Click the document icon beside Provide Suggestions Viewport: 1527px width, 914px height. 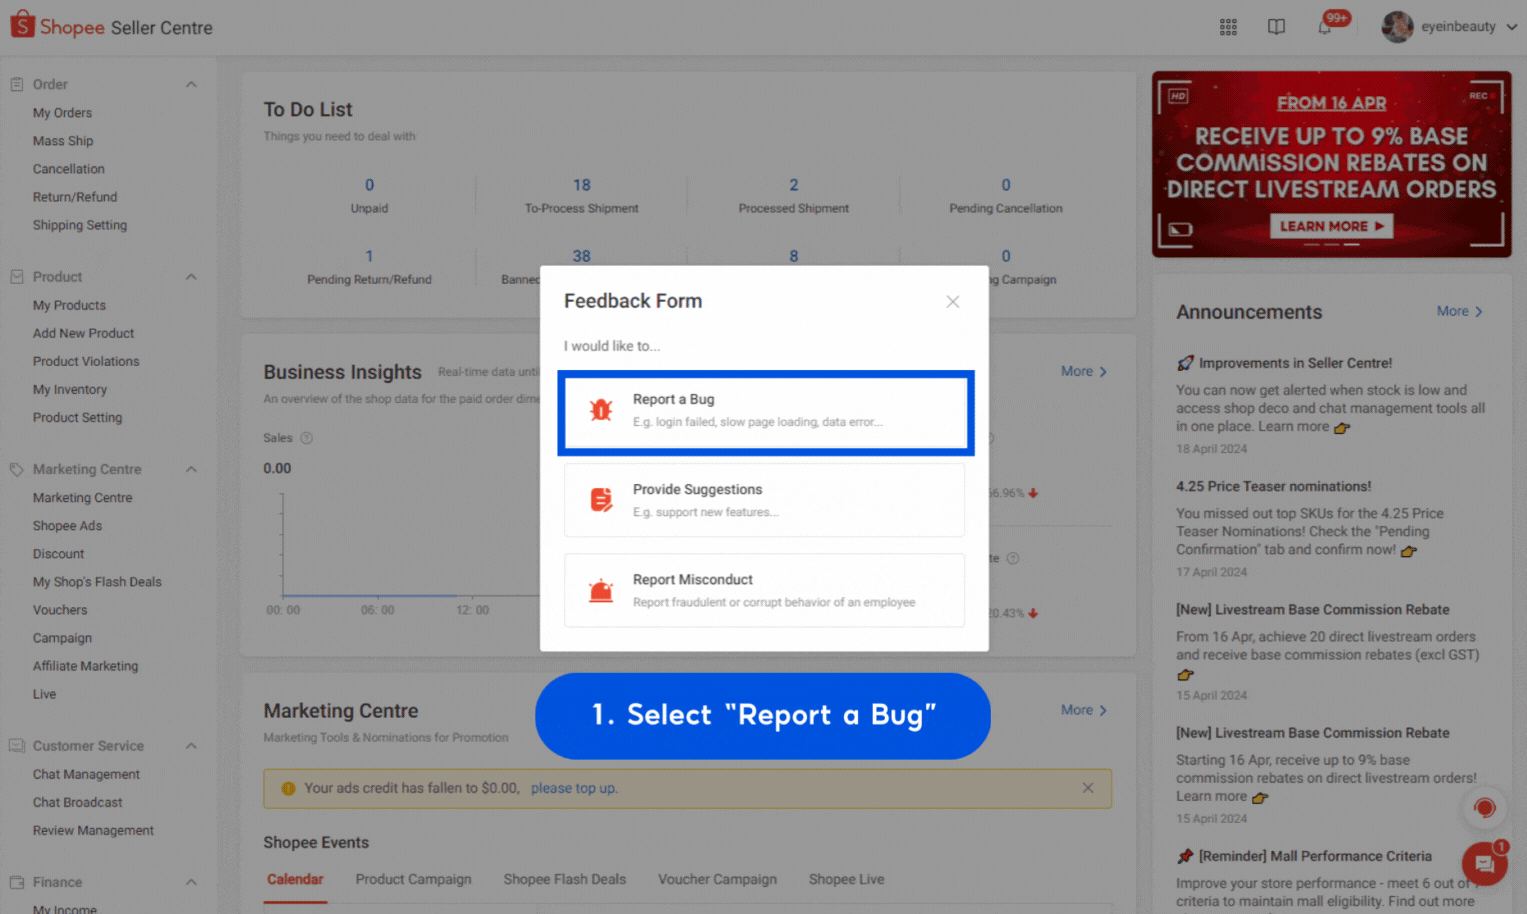pos(600,499)
